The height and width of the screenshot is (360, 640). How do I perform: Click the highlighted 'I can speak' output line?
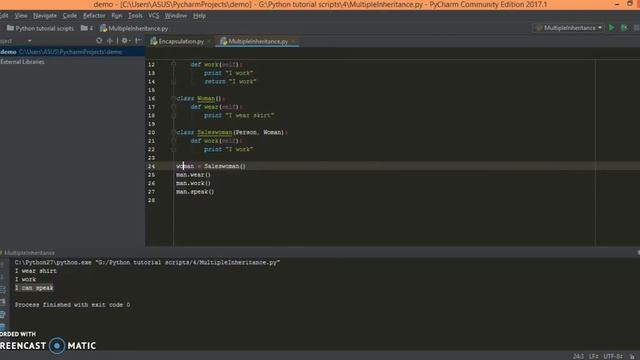pos(34,288)
